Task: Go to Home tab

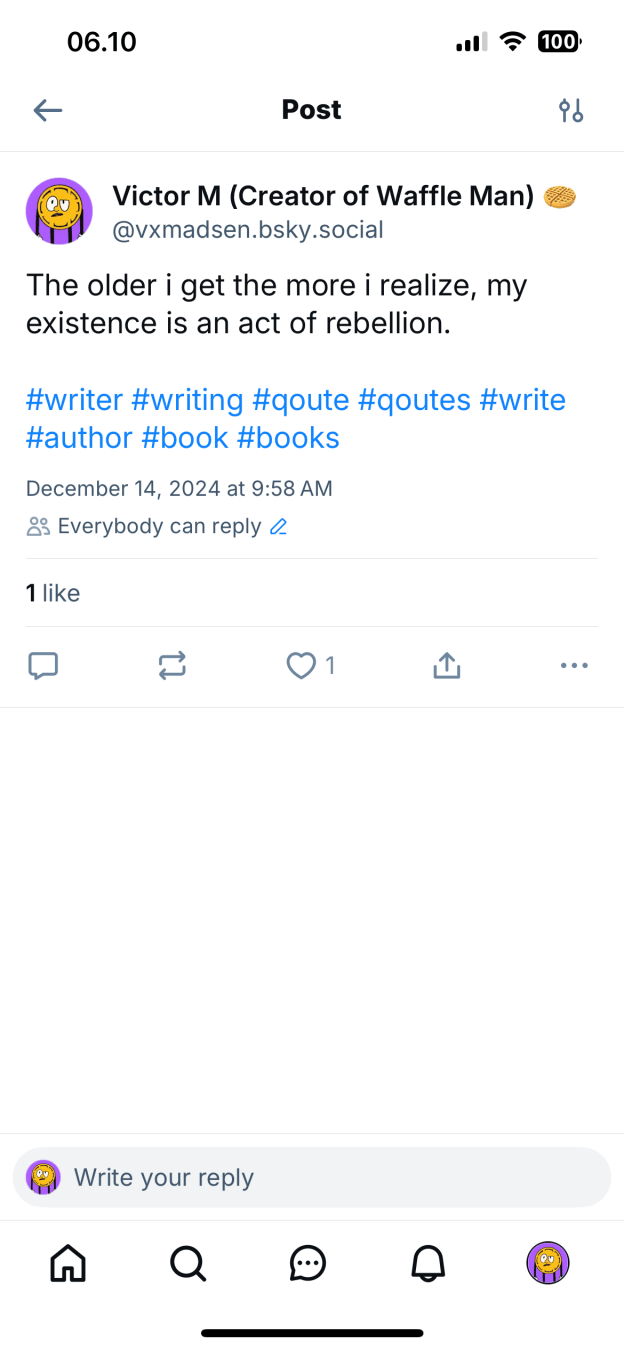Action: (68, 1264)
